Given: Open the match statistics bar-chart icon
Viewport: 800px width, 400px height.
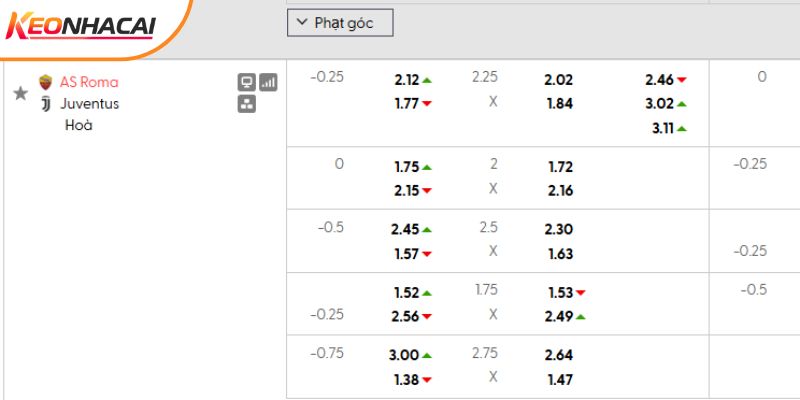Looking at the screenshot, I should coord(268,82).
